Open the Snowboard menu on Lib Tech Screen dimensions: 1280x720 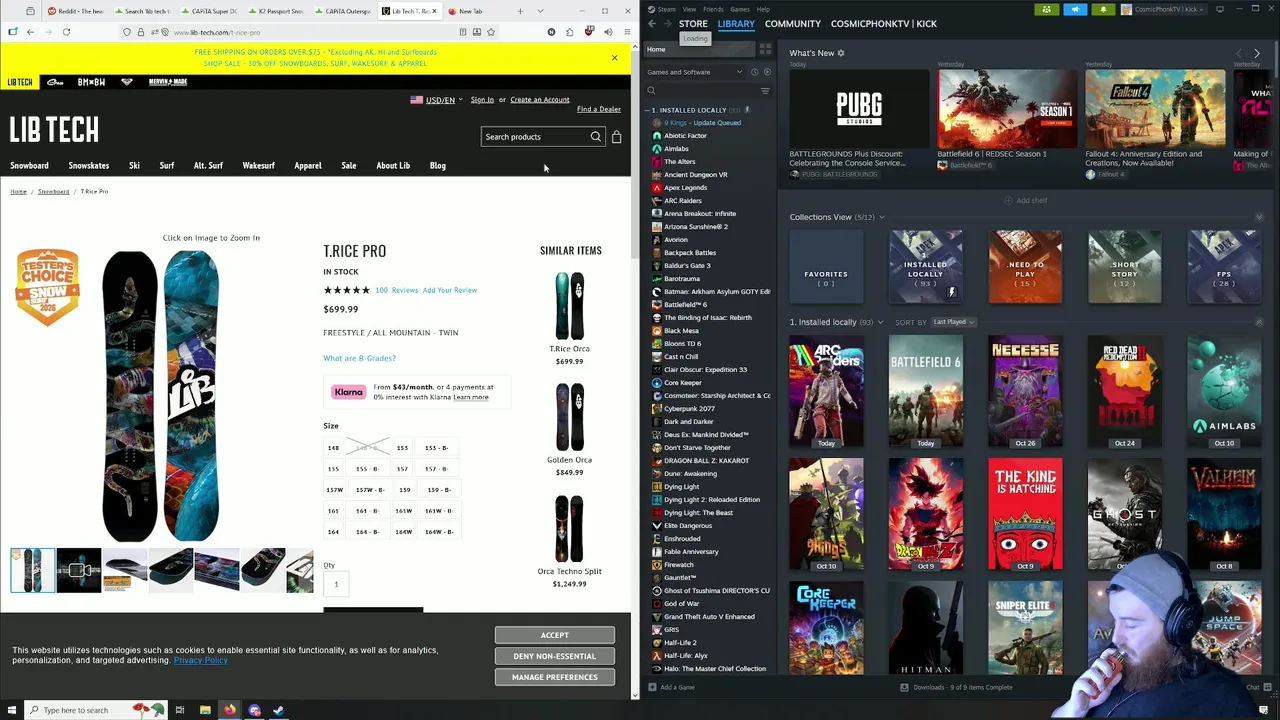click(x=29, y=166)
